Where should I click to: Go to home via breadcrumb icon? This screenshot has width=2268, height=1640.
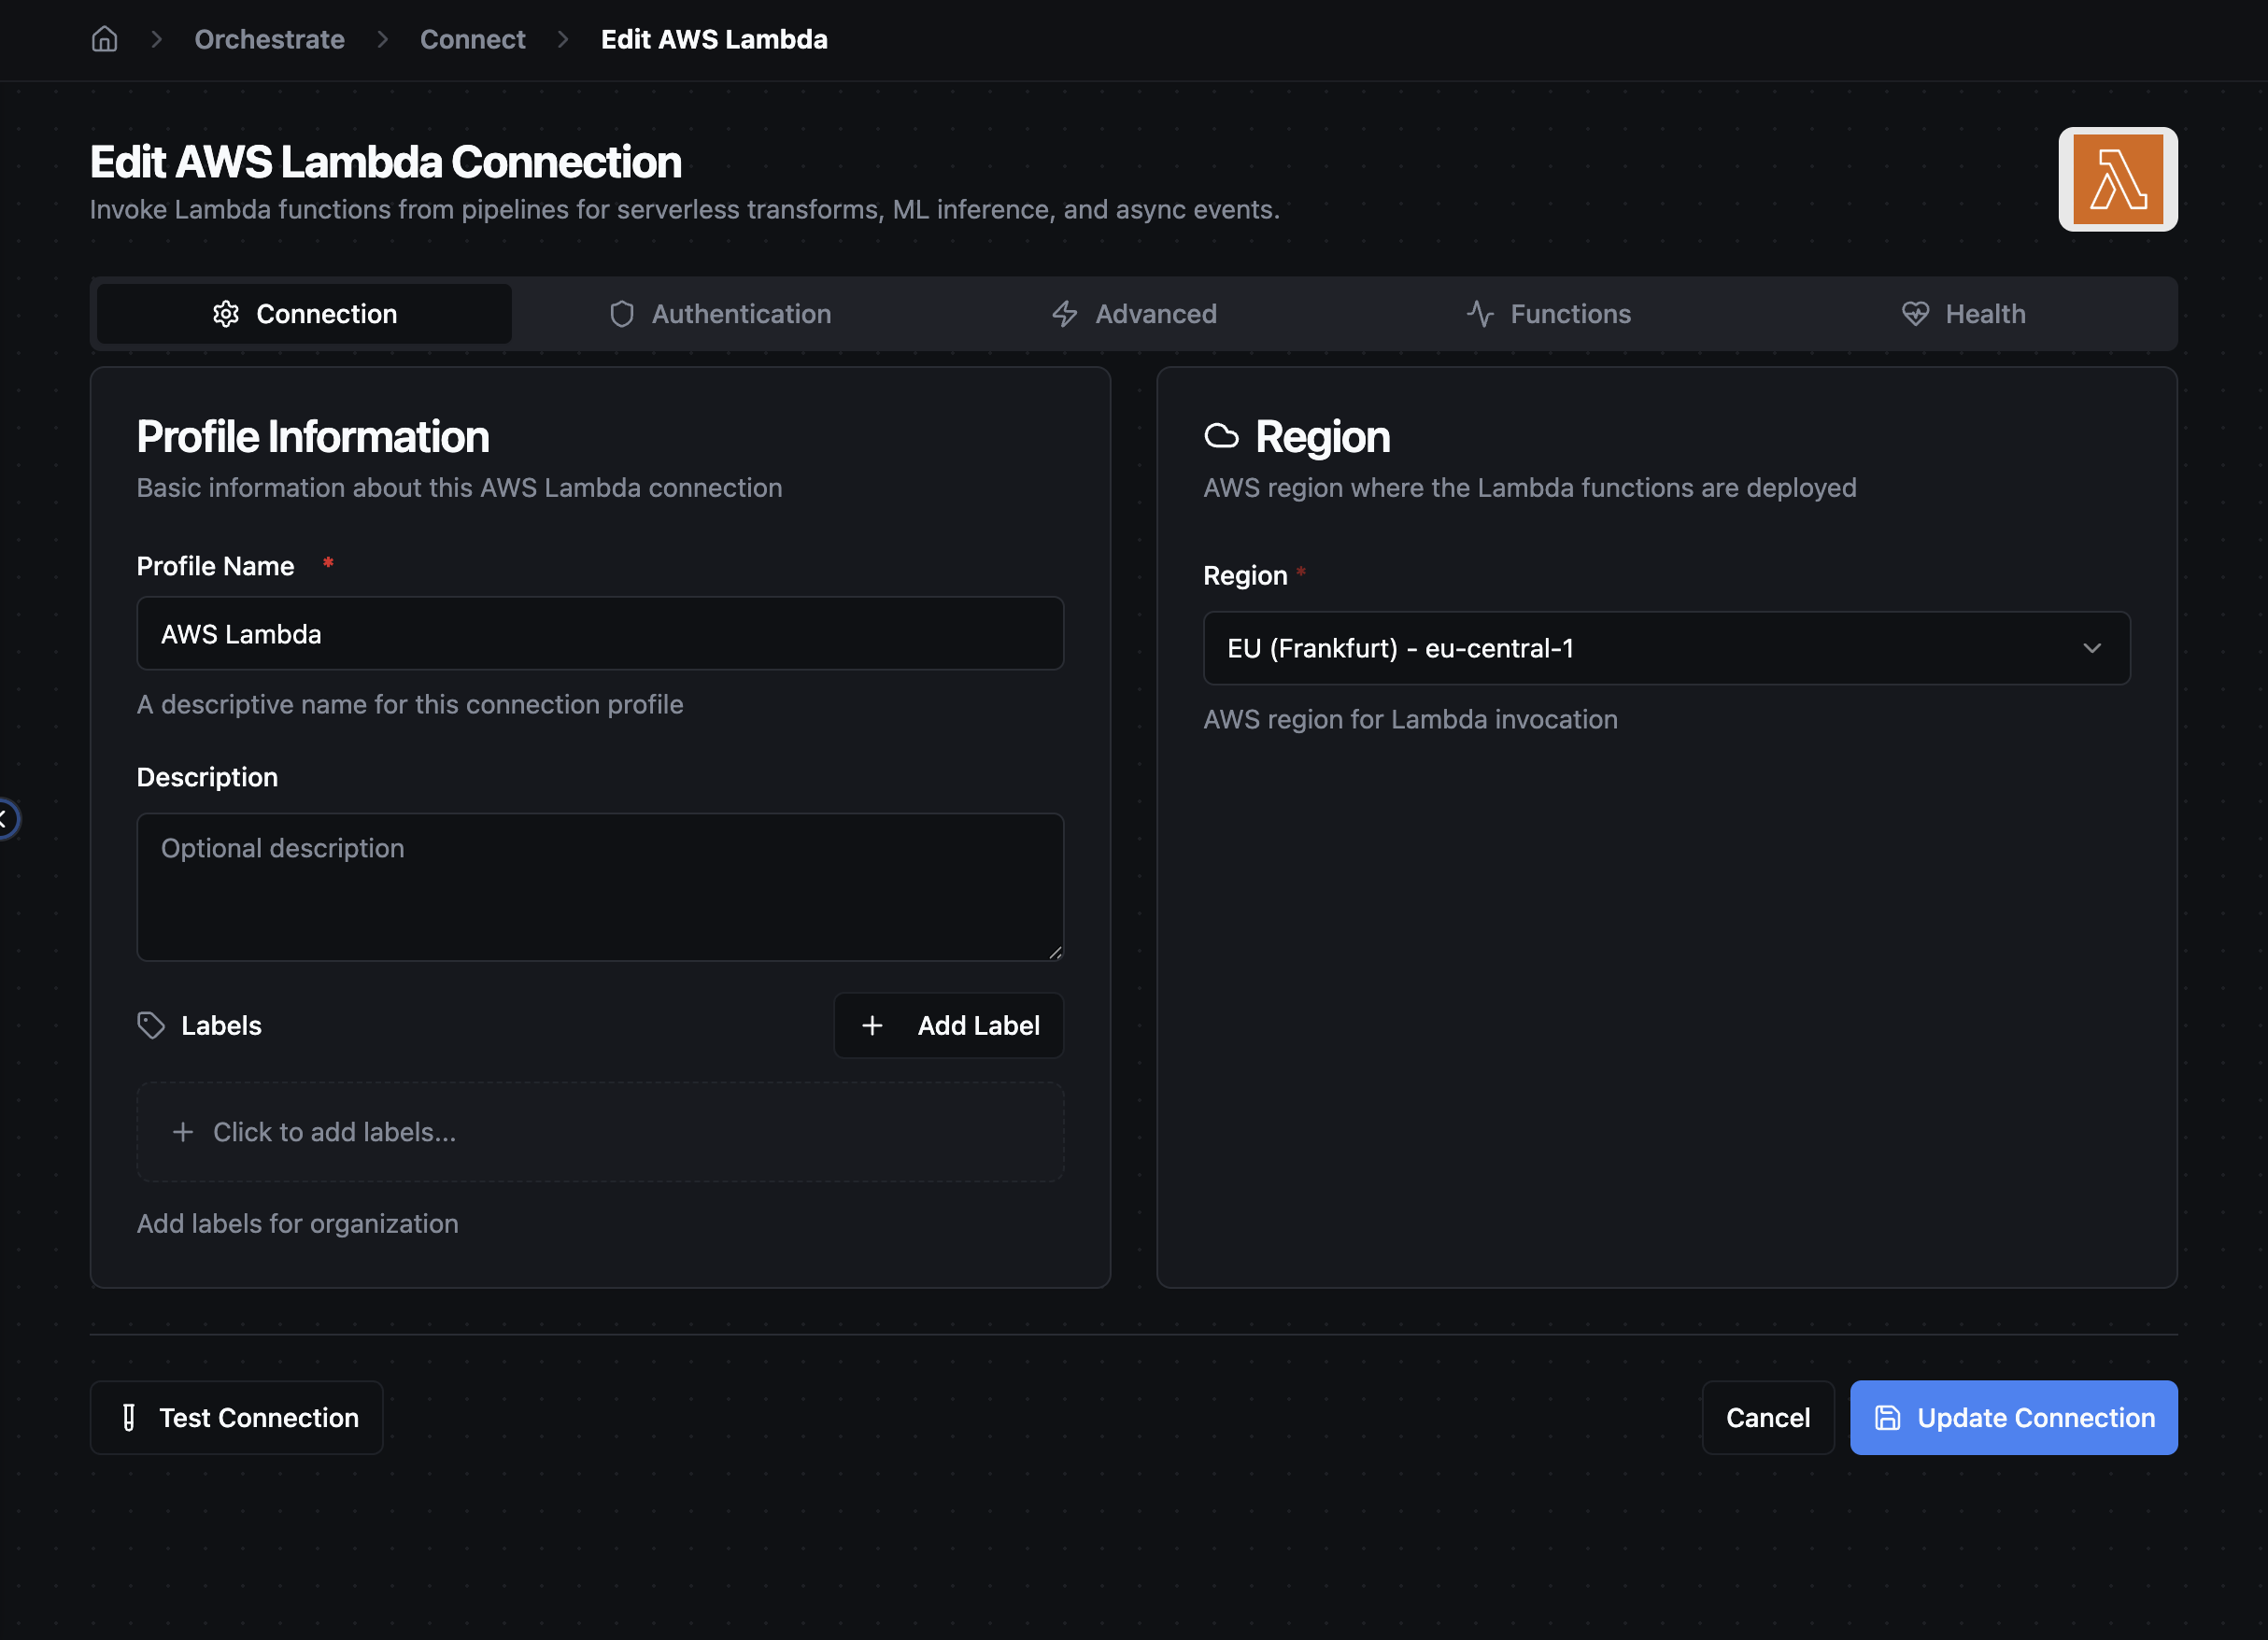[x=104, y=39]
